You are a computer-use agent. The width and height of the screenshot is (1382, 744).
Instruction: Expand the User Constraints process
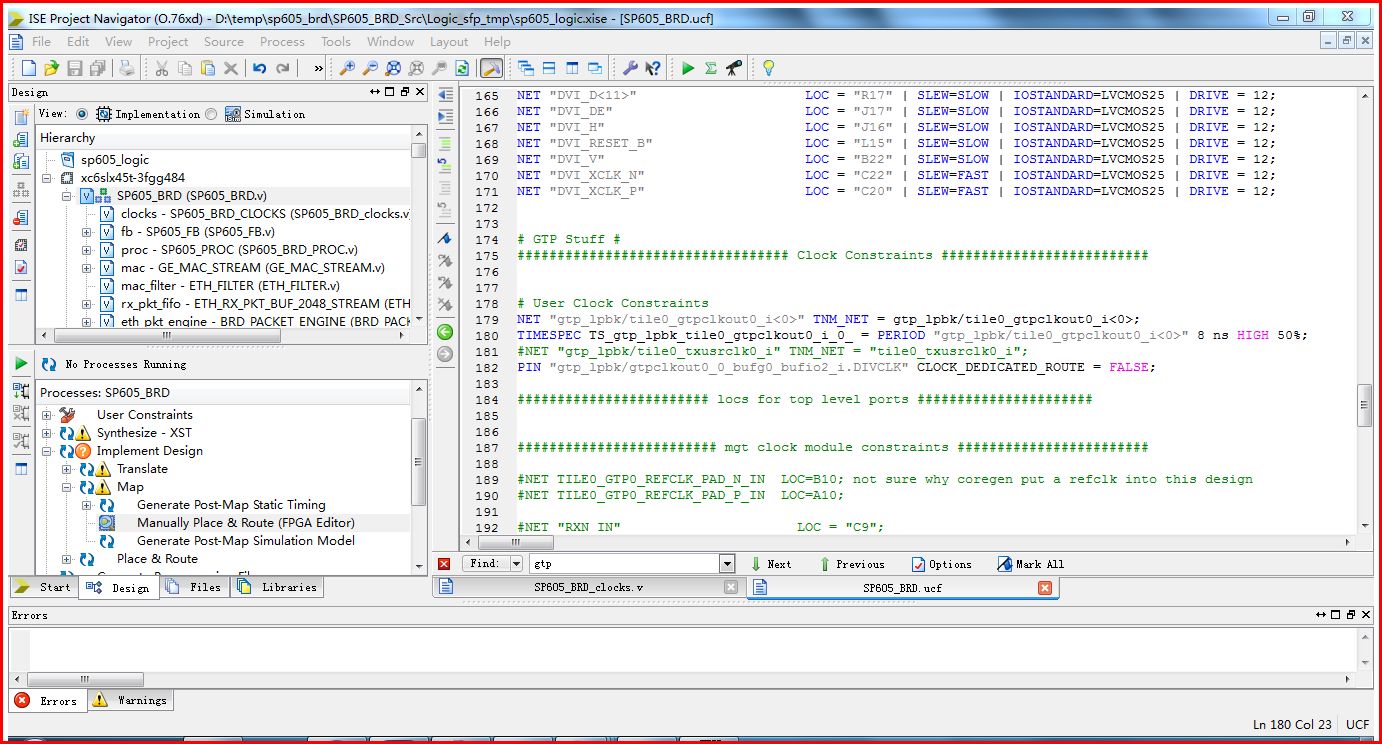[x=47, y=415]
